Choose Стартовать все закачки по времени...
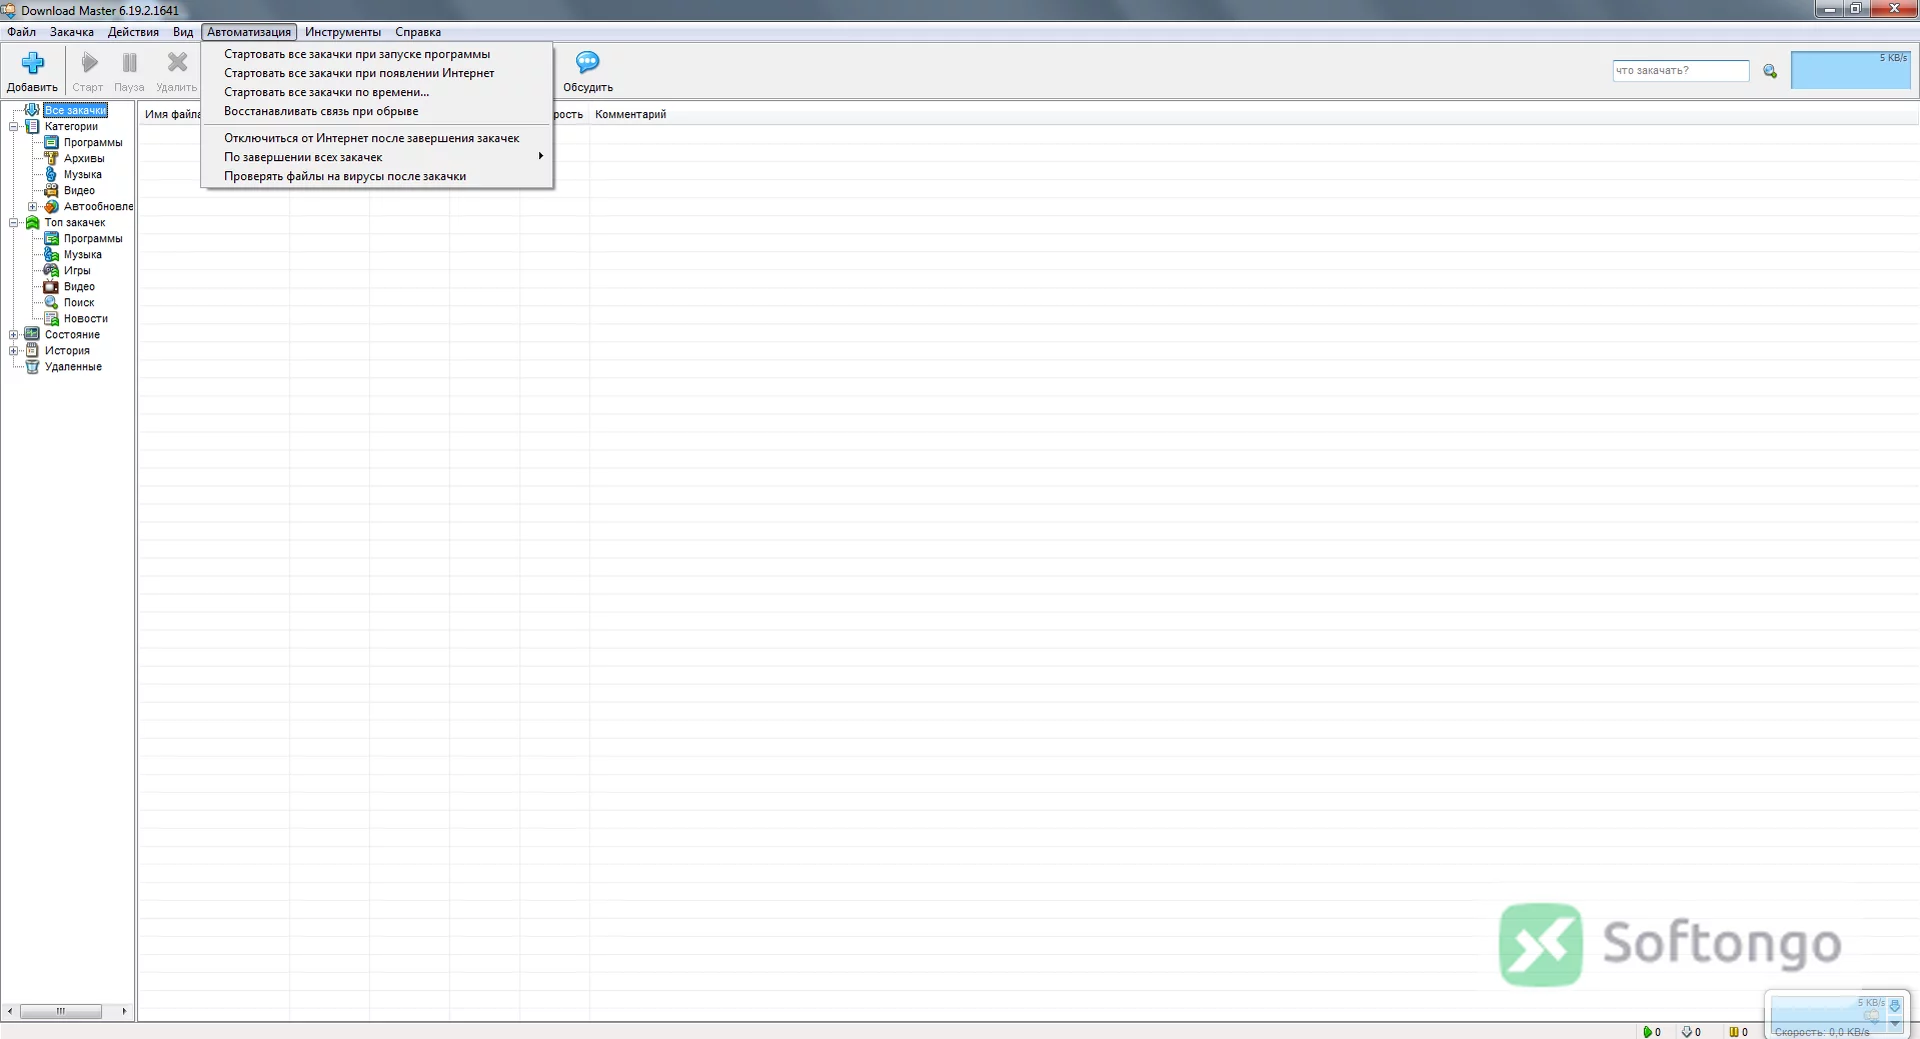The image size is (1920, 1039). point(377,92)
